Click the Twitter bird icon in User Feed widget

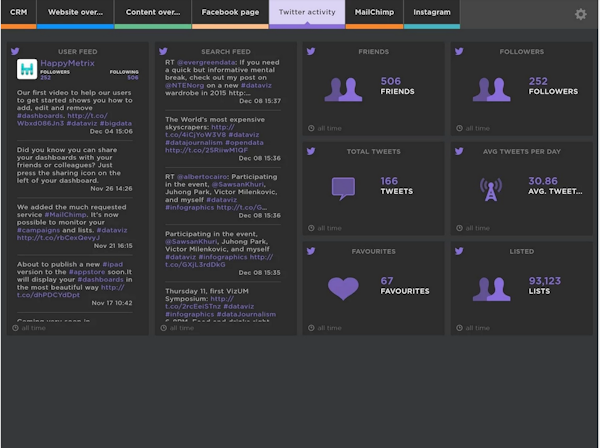click(15, 51)
